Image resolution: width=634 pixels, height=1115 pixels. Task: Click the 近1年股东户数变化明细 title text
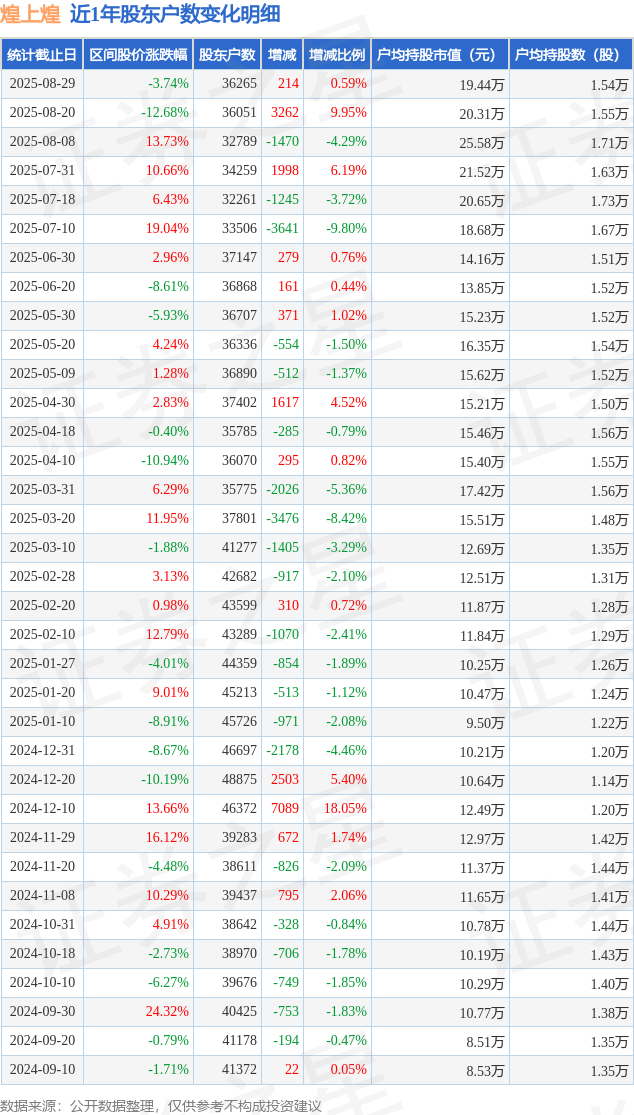tap(175, 14)
